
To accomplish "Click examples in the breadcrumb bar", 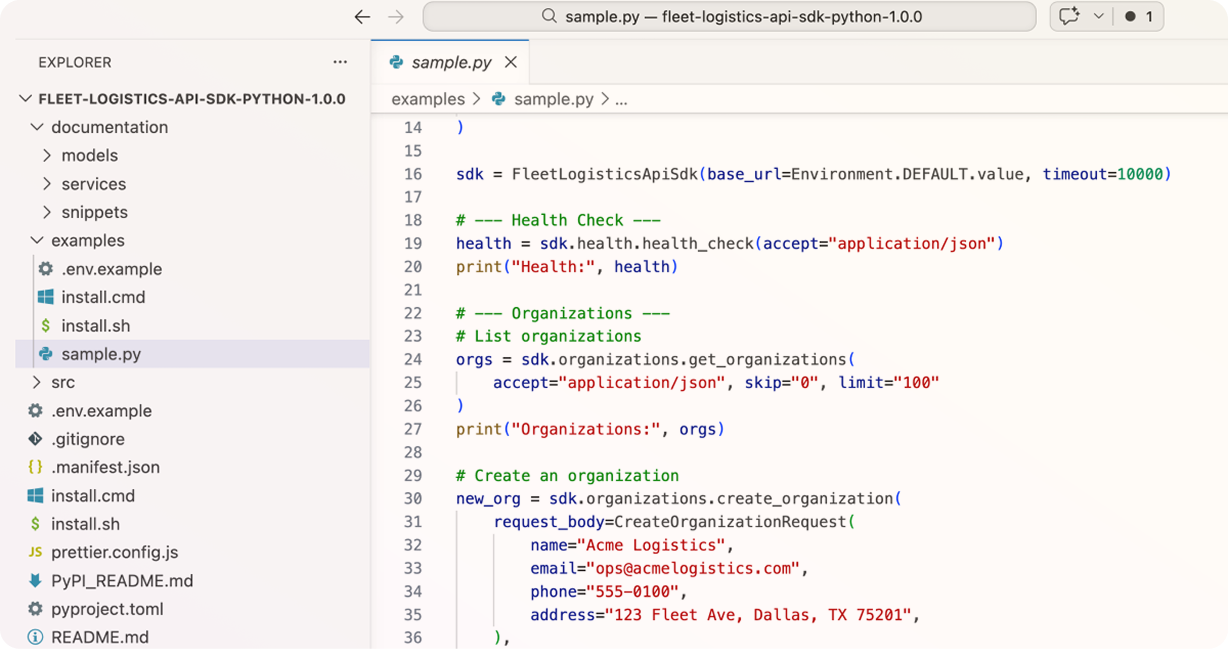I will pos(428,99).
